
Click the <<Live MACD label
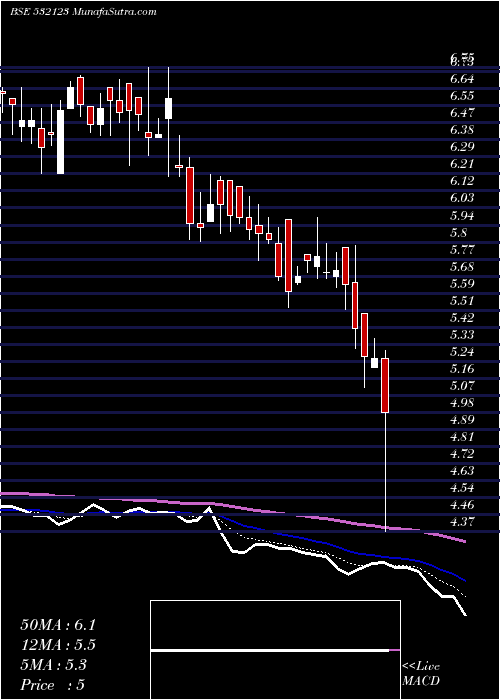421,674
